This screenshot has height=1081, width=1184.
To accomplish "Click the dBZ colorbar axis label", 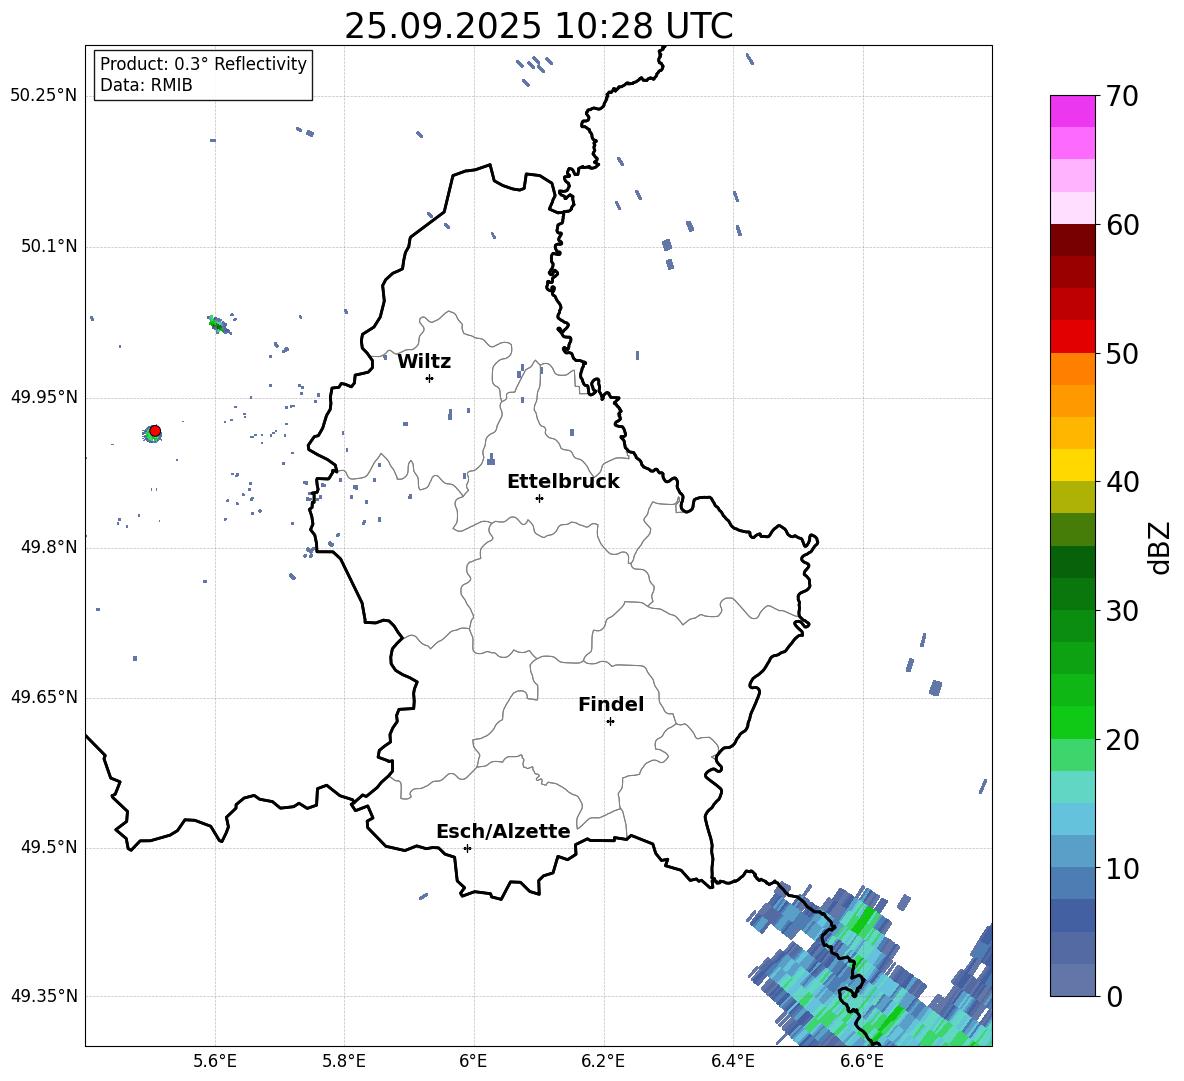I will pos(1158,548).
